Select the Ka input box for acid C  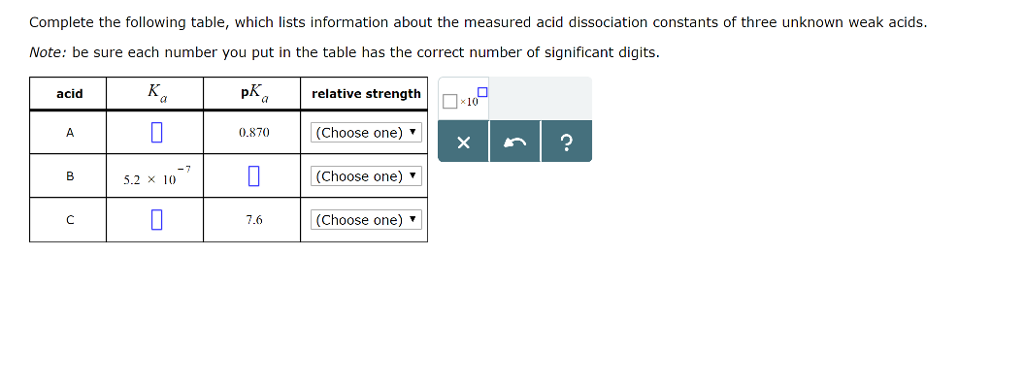tap(155, 219)
